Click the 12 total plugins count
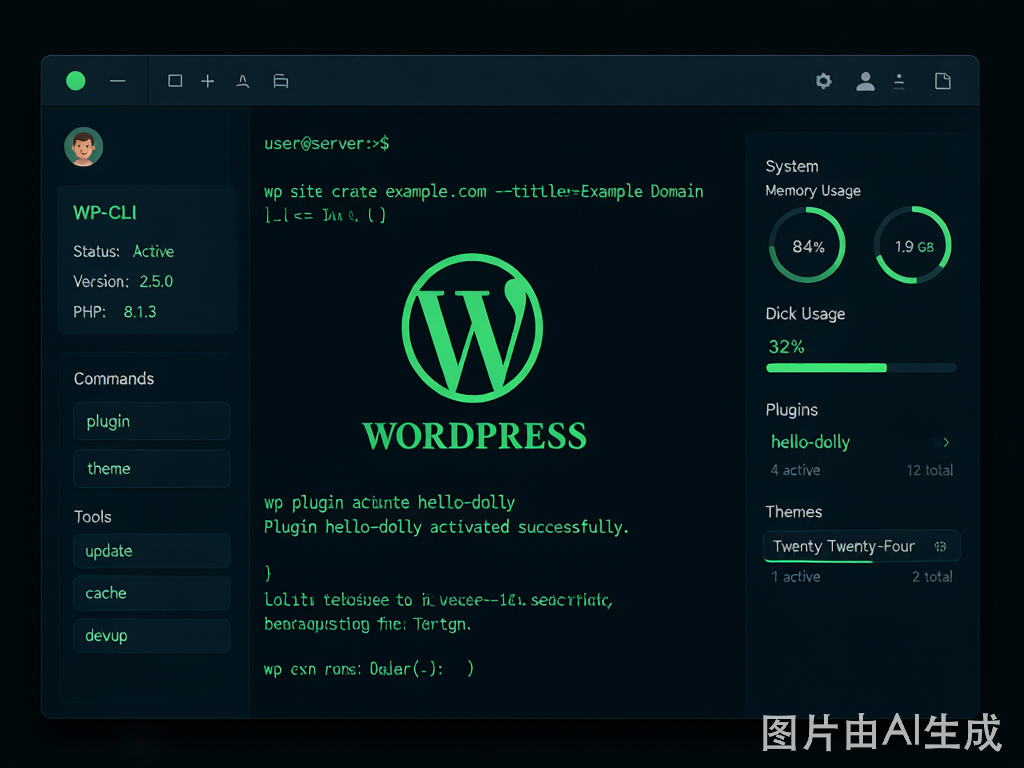The width and height of the screenshot is (1024, 768). 929,470
